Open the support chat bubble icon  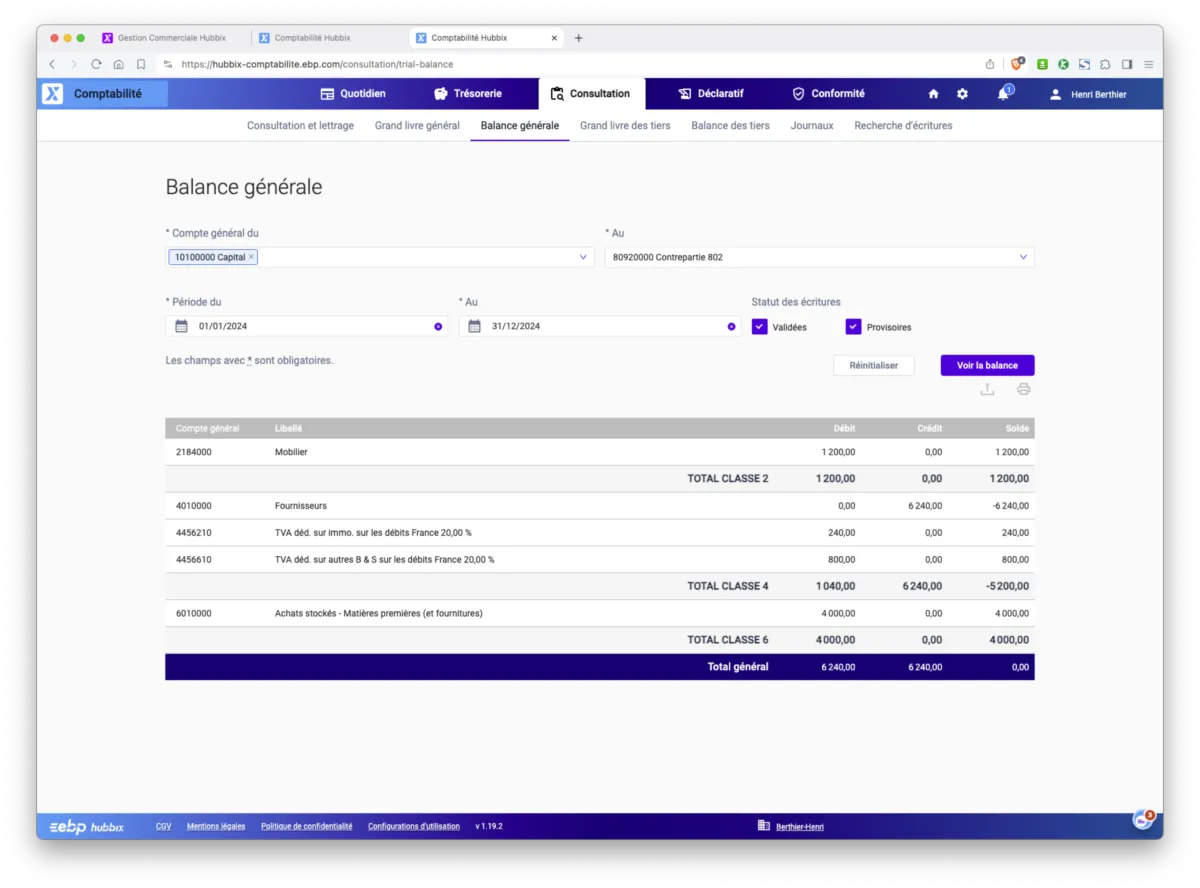coord(1141,820)
